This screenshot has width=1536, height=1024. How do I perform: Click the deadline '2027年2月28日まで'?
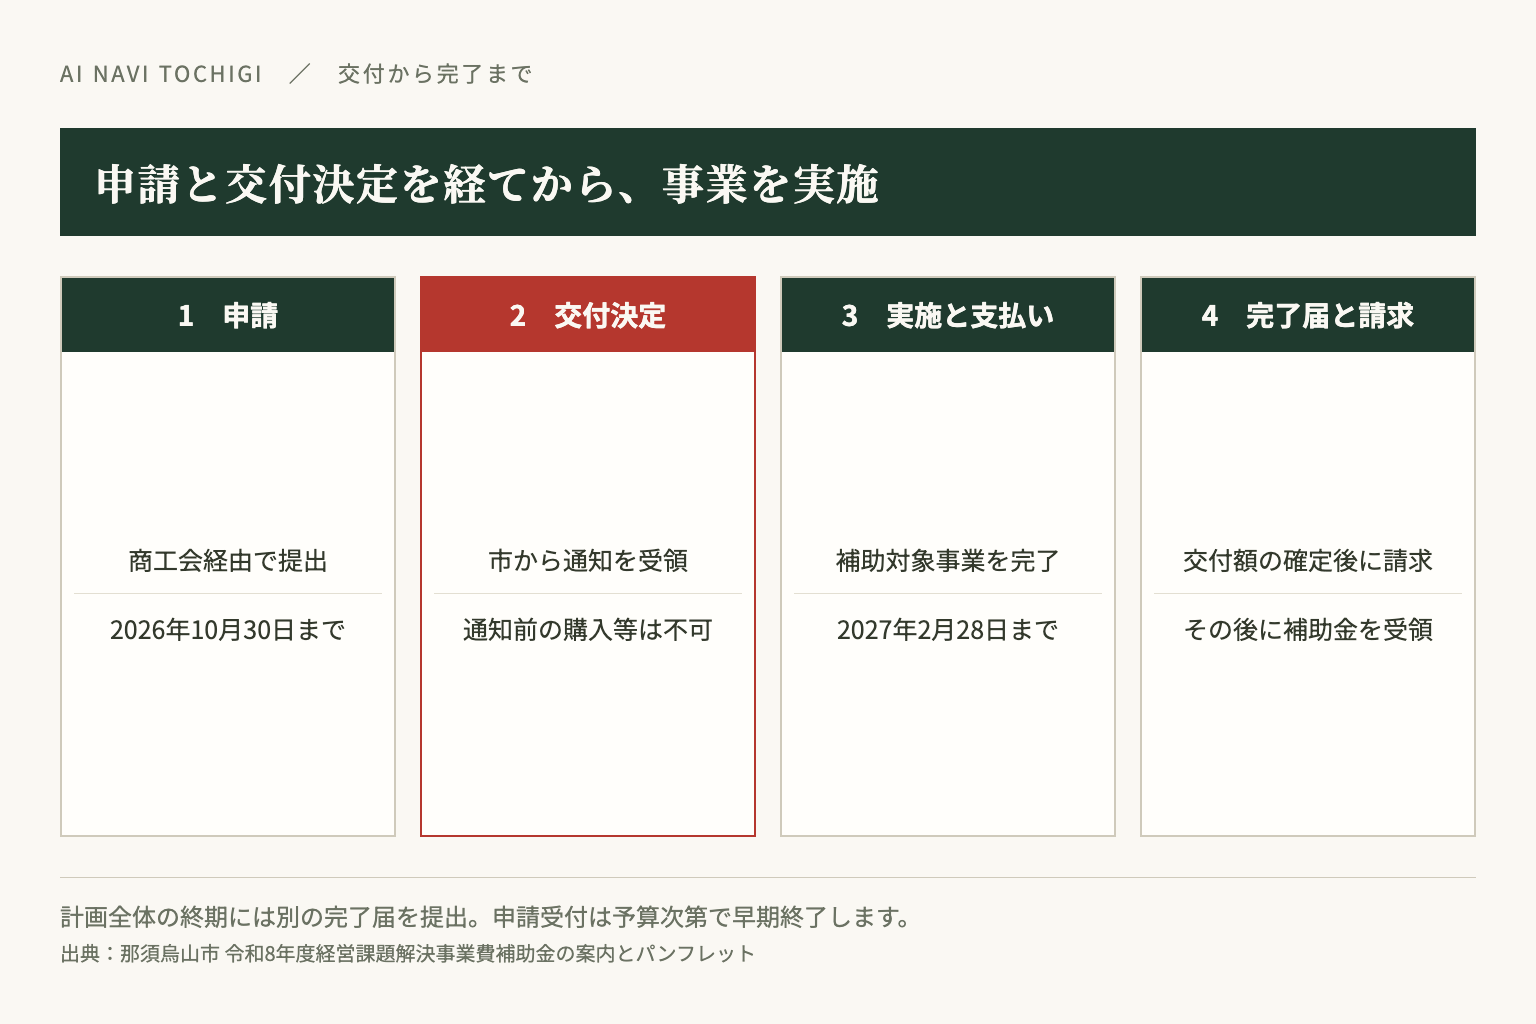(x=948, y=630)
